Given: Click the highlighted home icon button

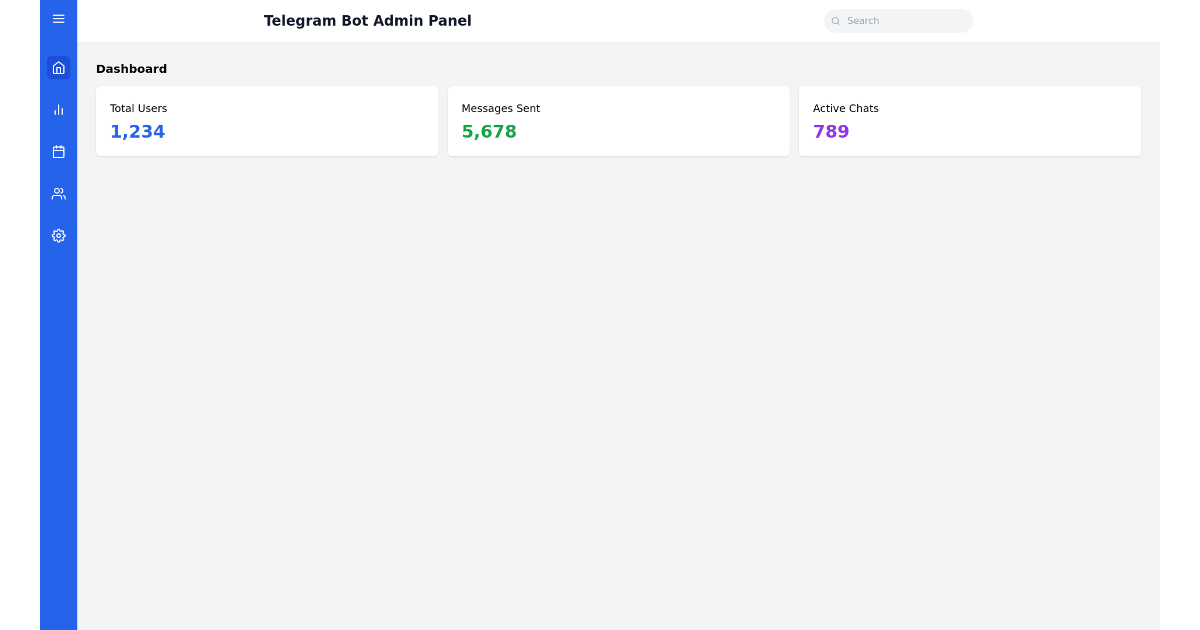Looking at the screenshot, I should tap(58, 67).
